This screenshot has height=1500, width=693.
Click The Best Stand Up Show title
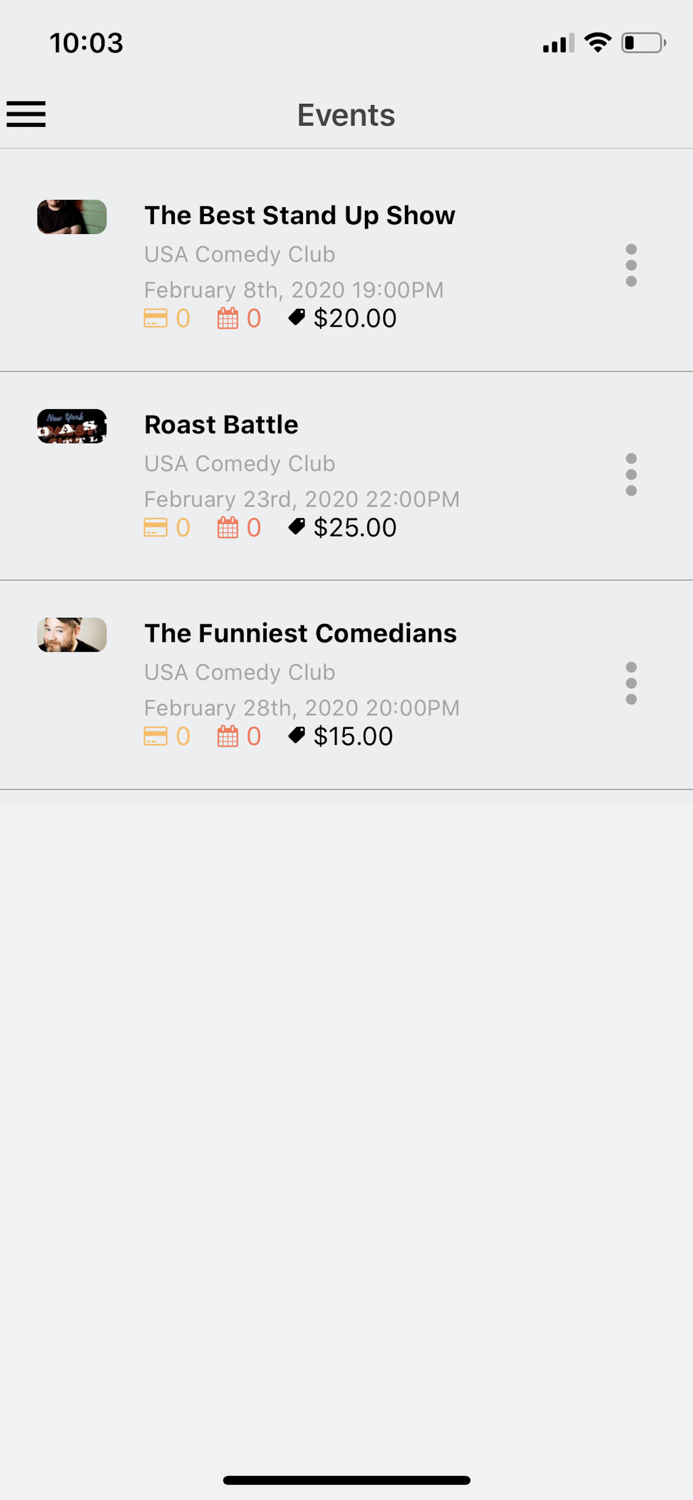[299, 215]
